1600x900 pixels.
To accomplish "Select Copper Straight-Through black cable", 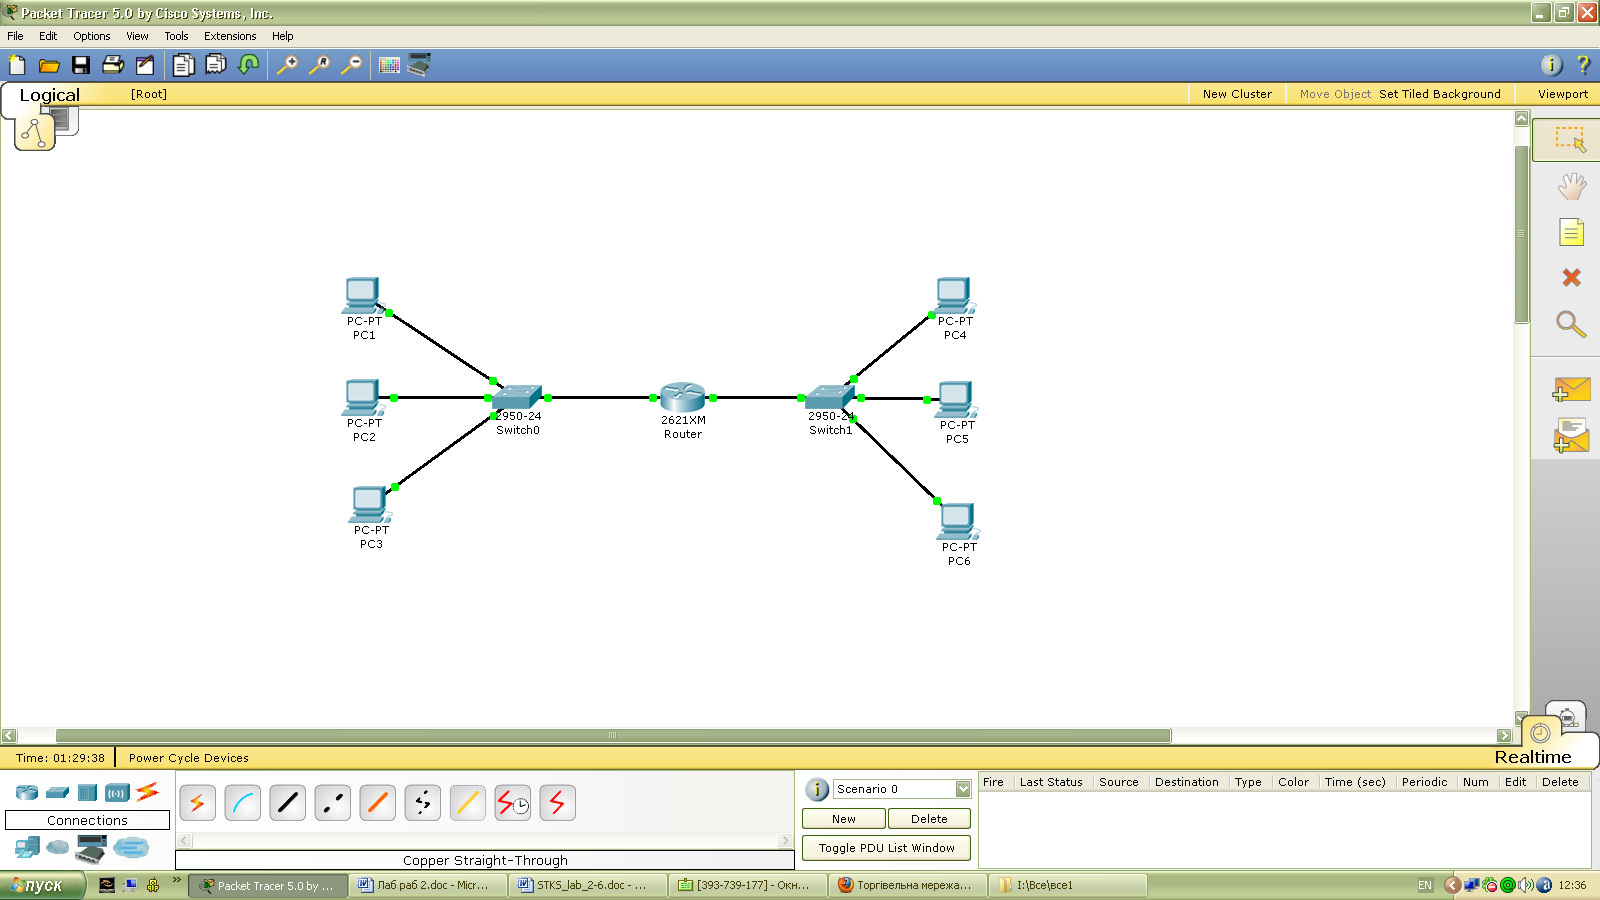I will pyautogui.click(x=287, y=803).
